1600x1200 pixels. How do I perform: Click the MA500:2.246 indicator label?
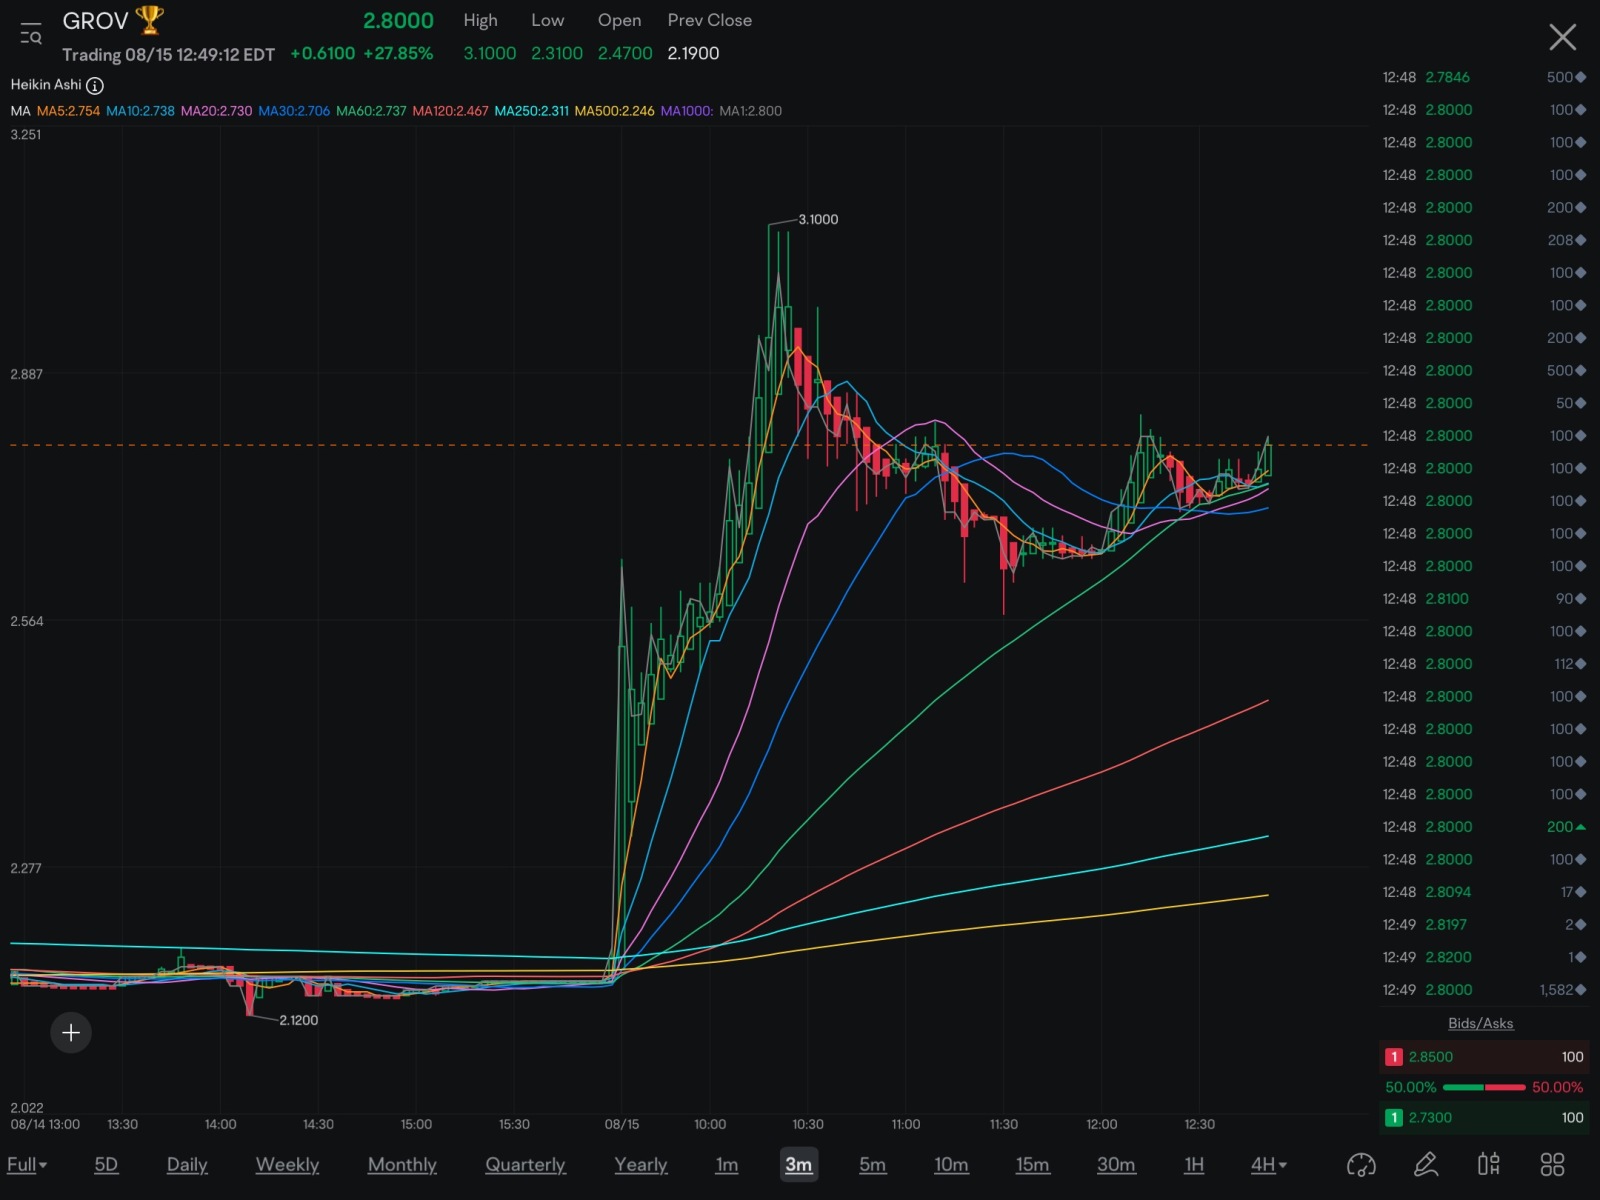(614, 111)
